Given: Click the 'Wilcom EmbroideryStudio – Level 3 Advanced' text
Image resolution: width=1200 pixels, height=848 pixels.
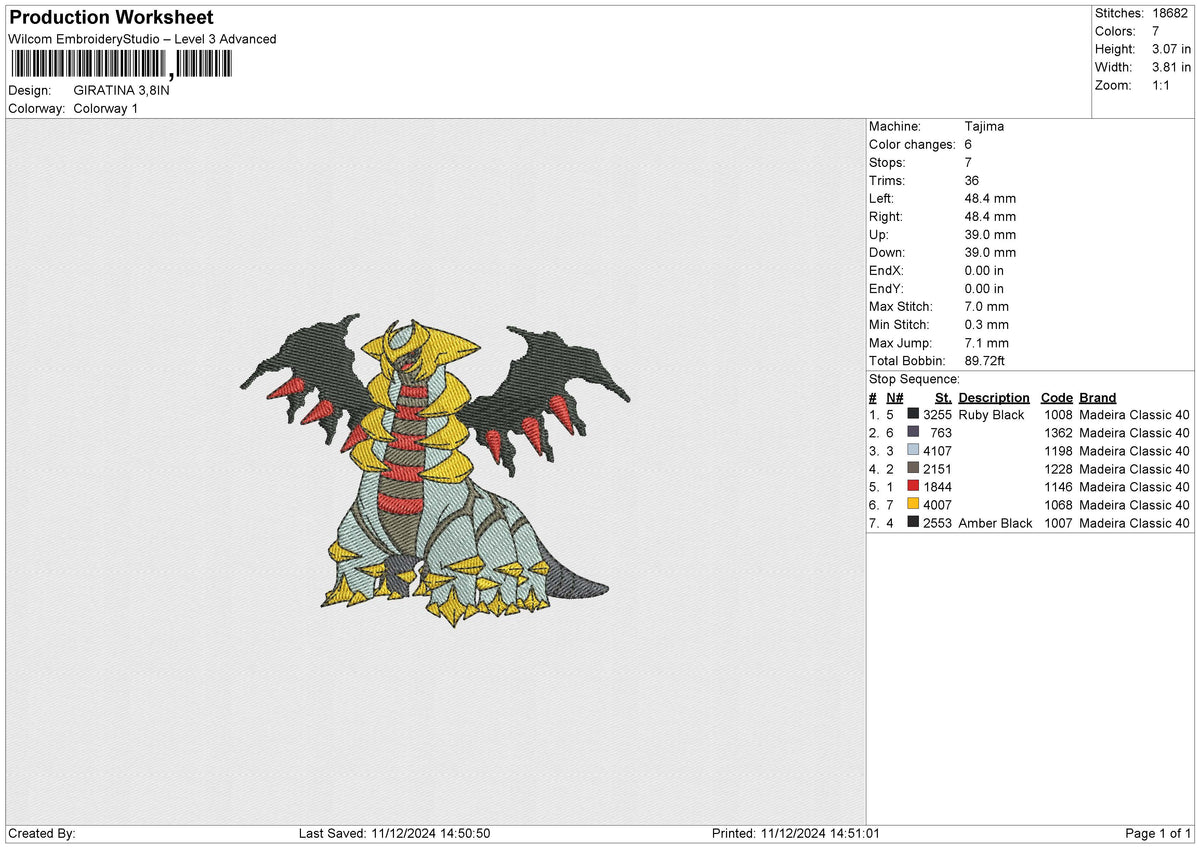Looking at the screenshot, I should coord(142,39).
